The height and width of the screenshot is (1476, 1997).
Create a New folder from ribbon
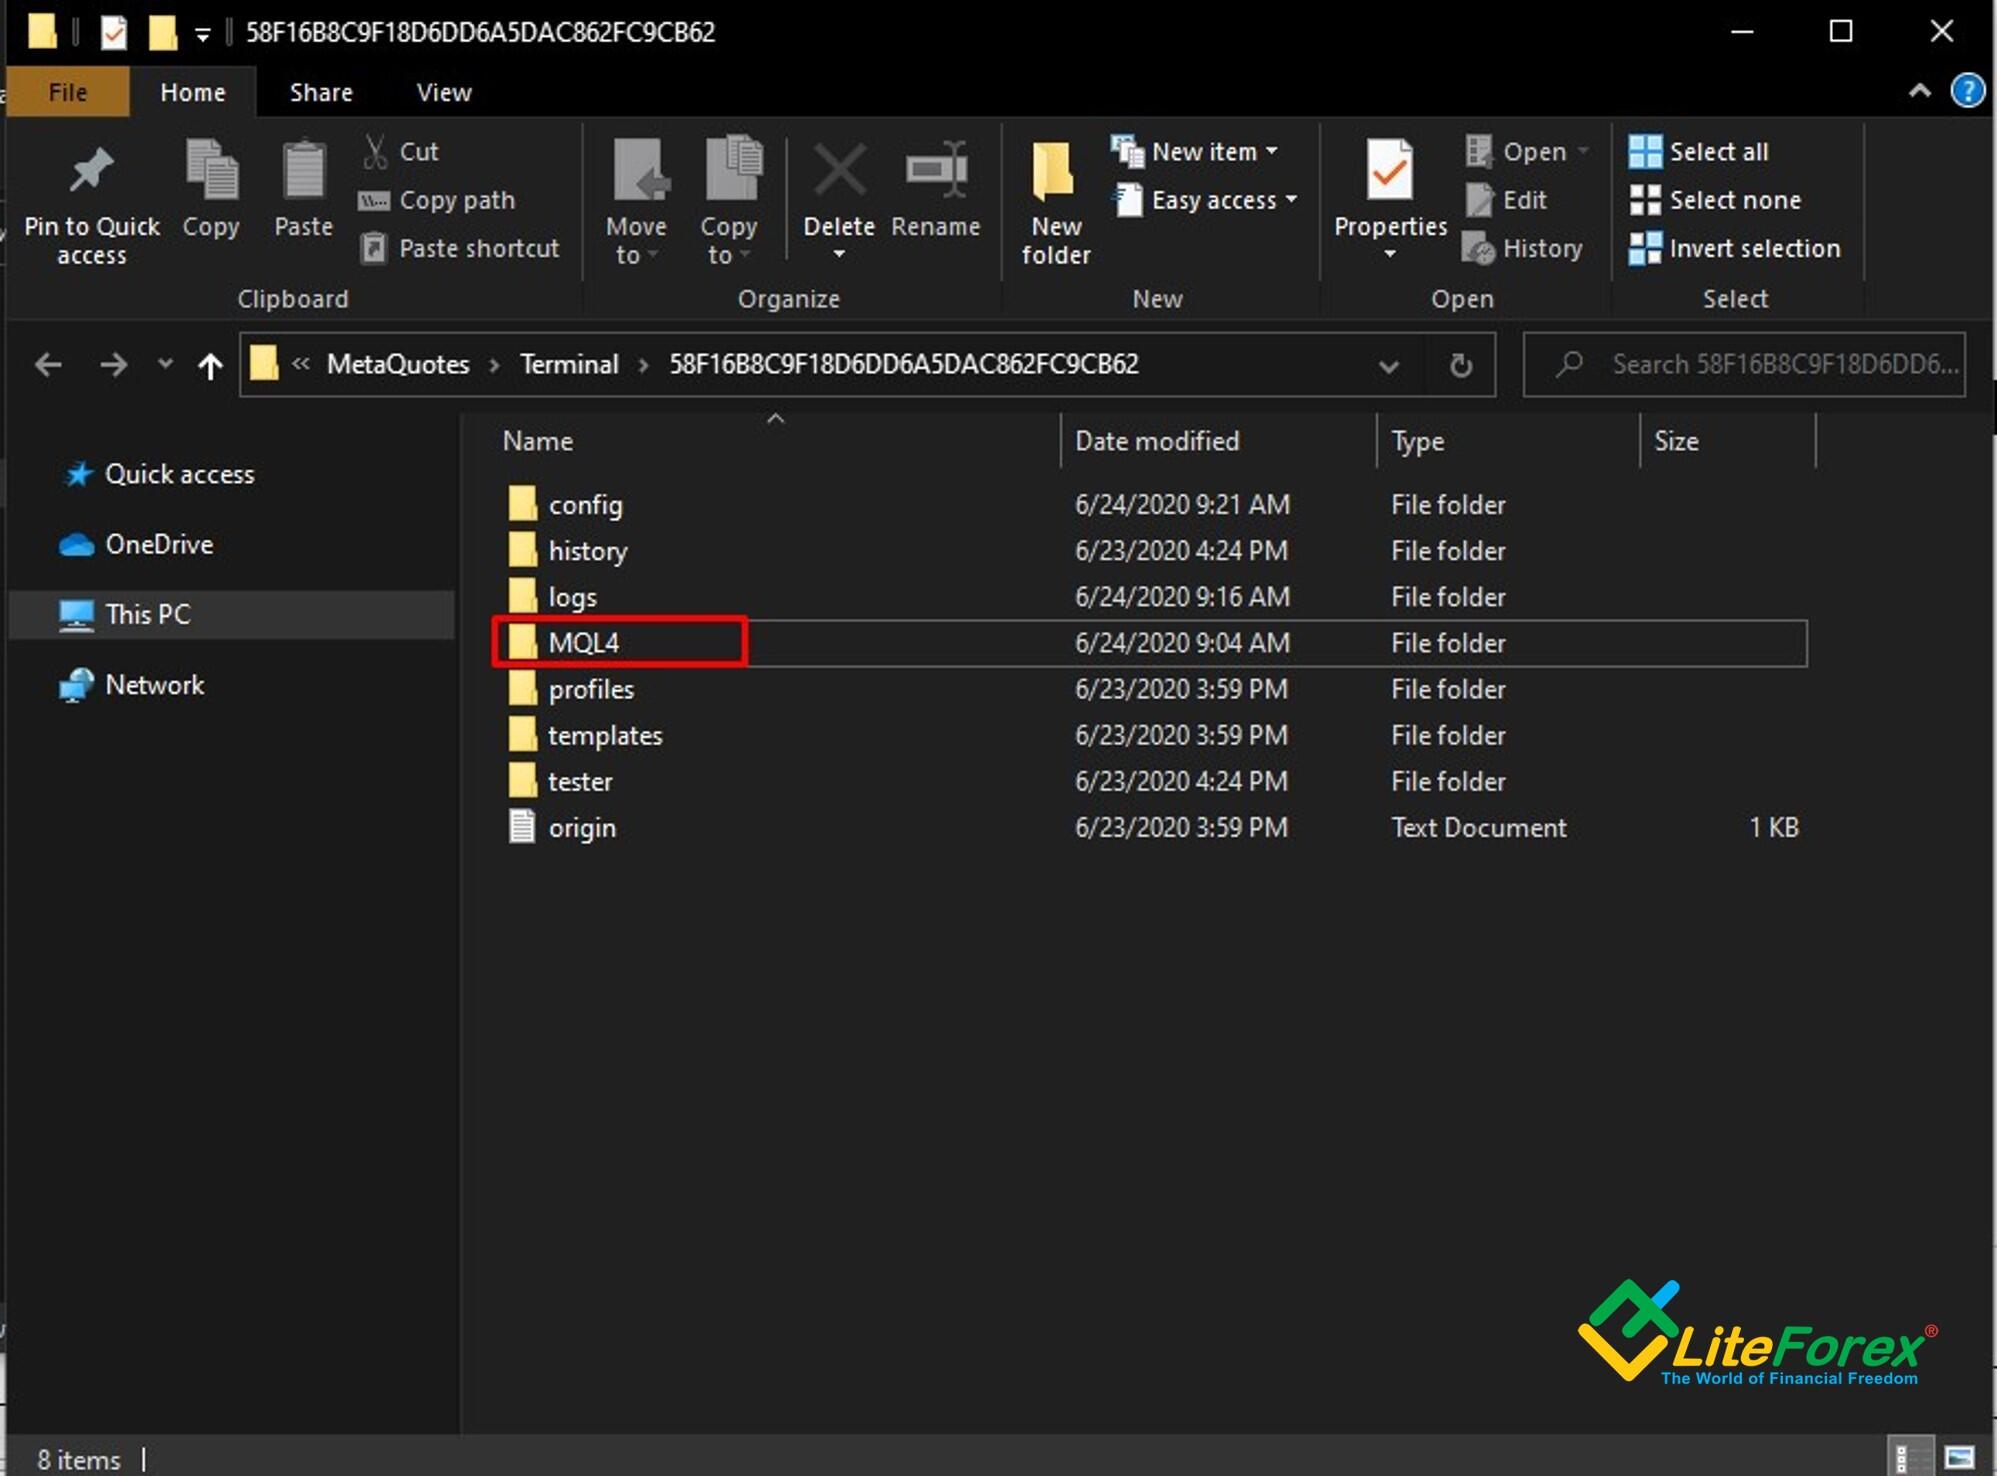click(1055, 200)
